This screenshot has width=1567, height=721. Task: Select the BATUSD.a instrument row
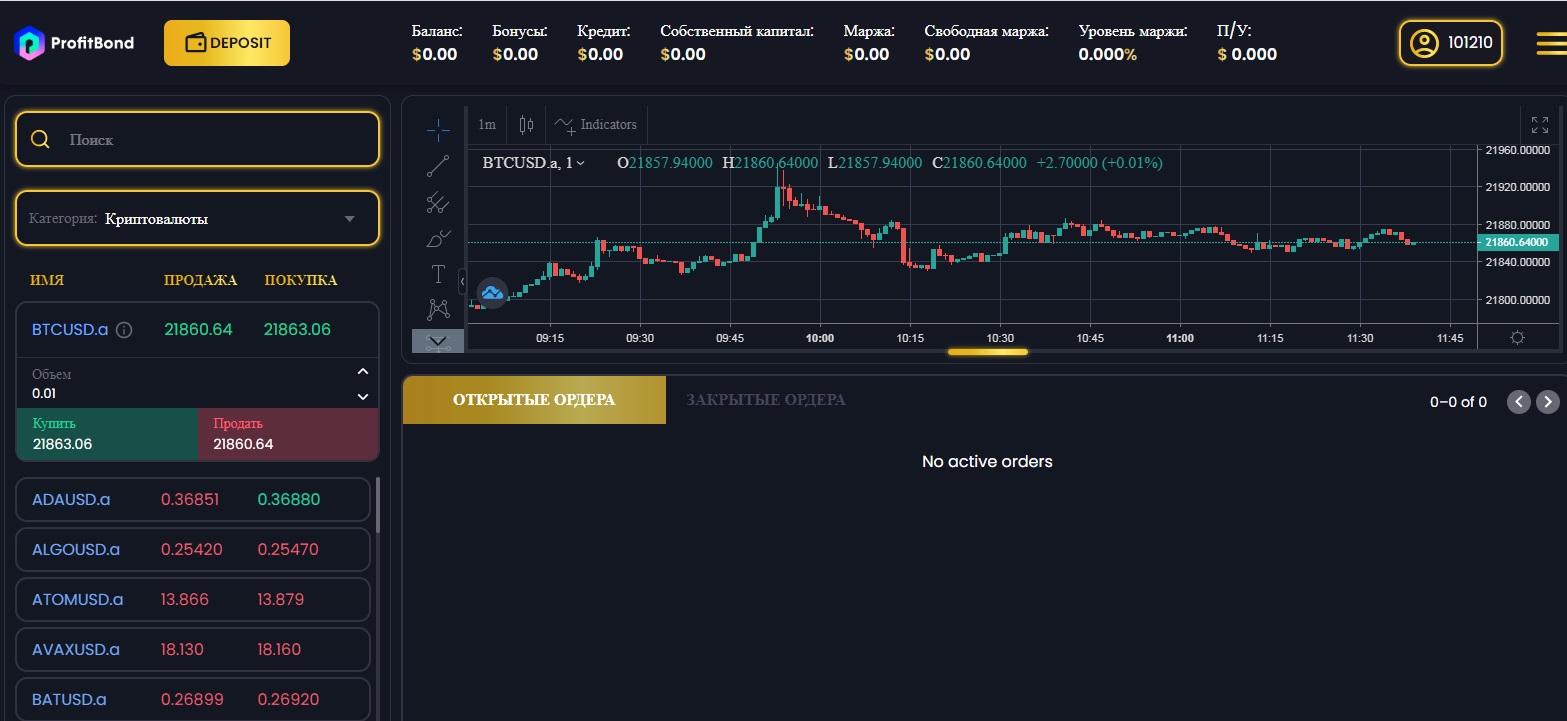193,699
